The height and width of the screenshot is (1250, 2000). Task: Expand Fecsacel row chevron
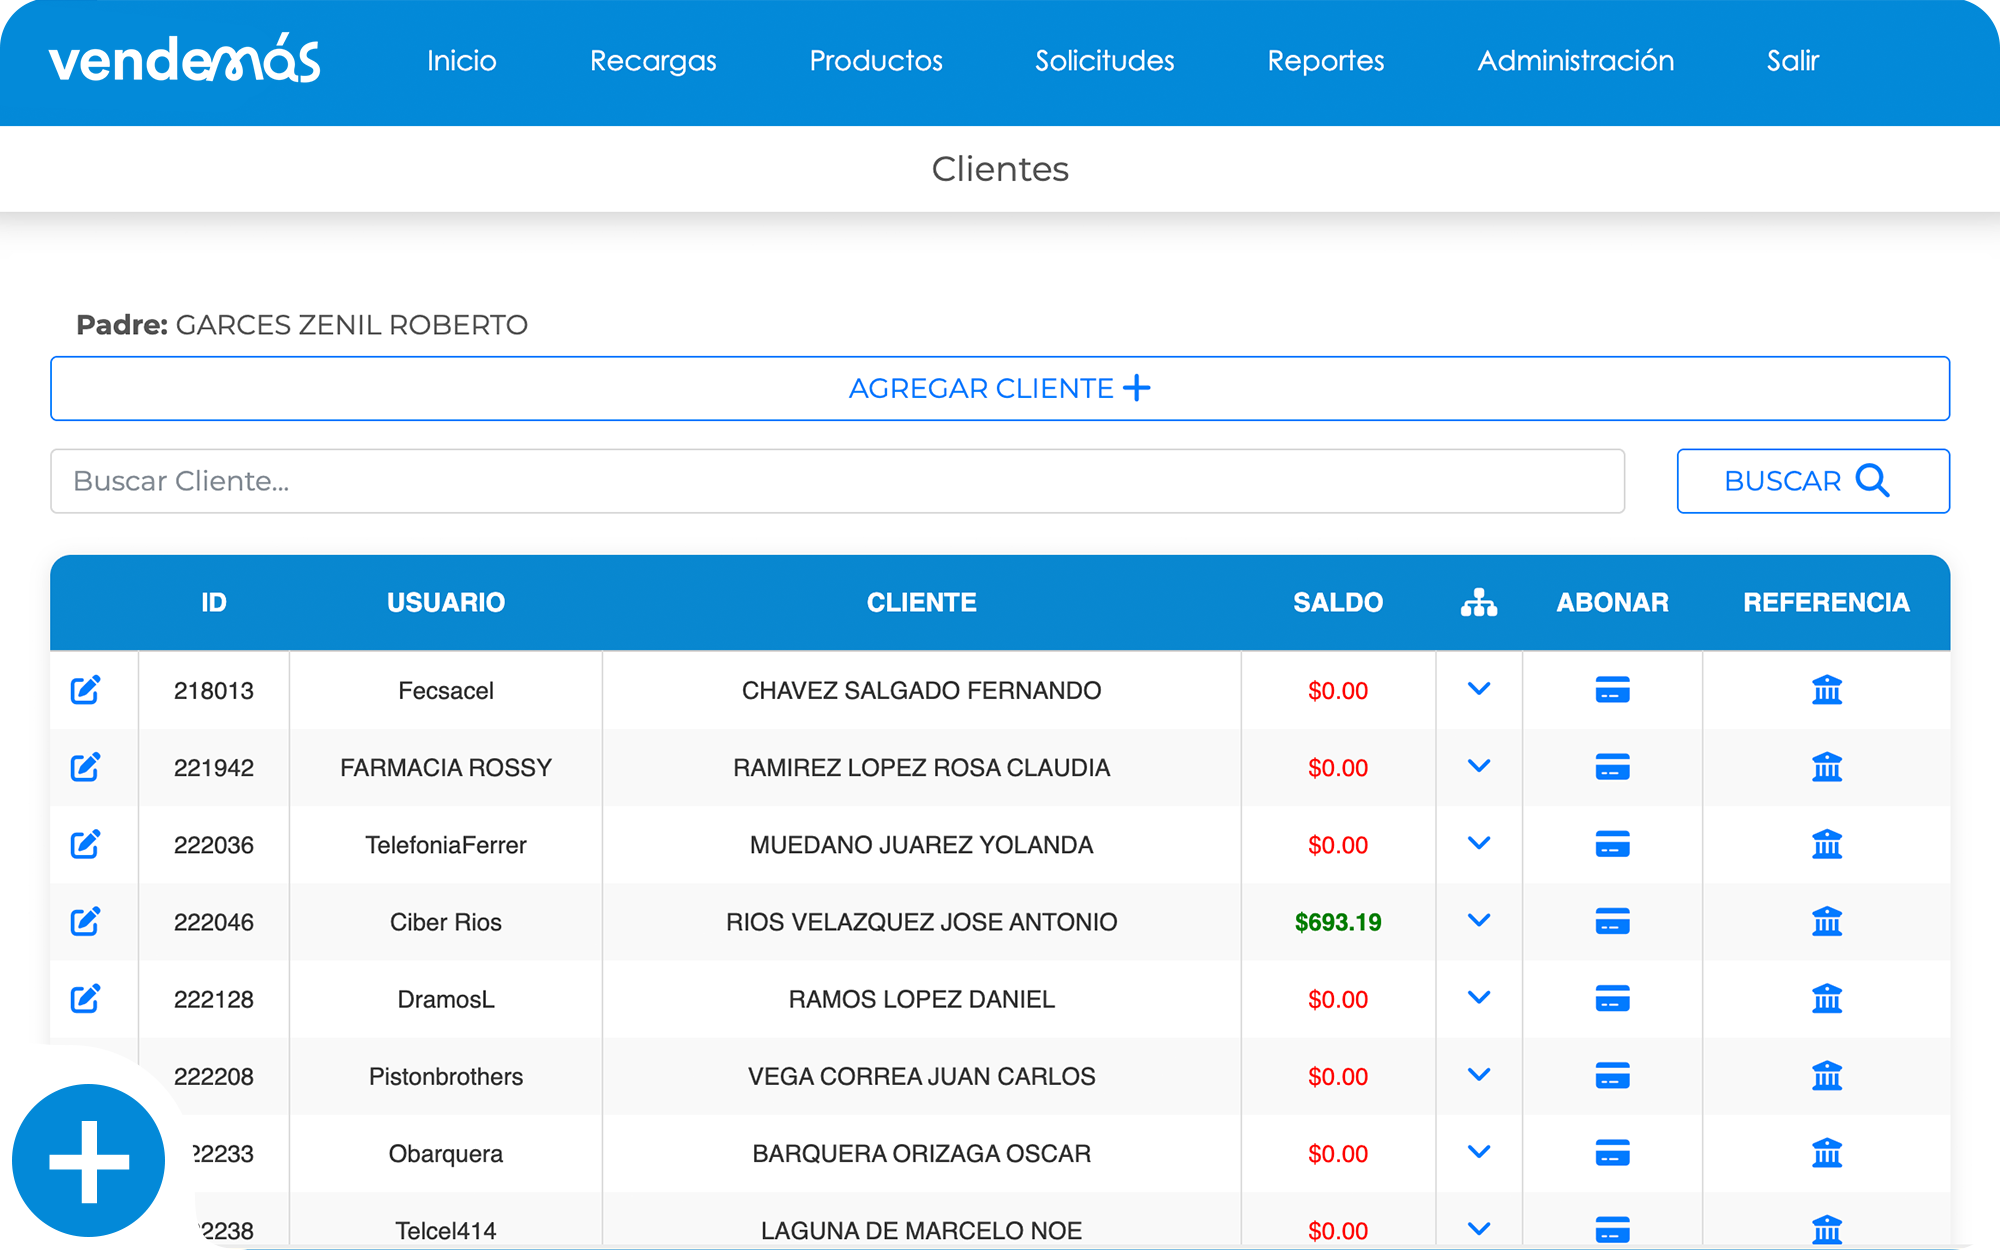[1478, 689]
